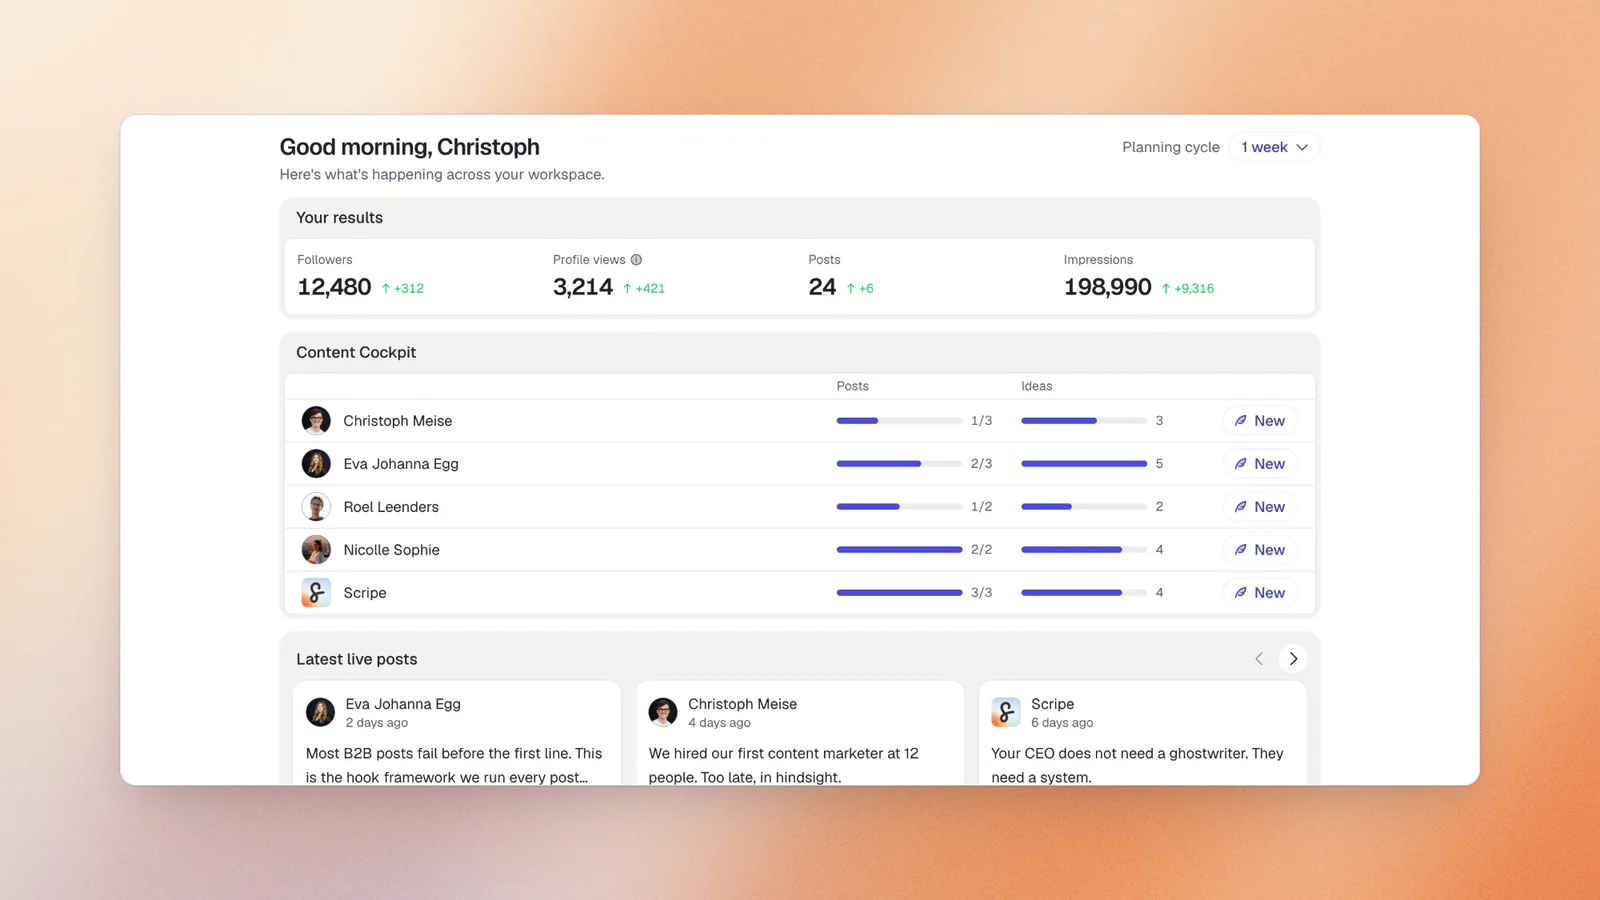1600x900 pixels.
Task: Click Christoph Meise's avatar in live posts
Action: tap(663, 712)
